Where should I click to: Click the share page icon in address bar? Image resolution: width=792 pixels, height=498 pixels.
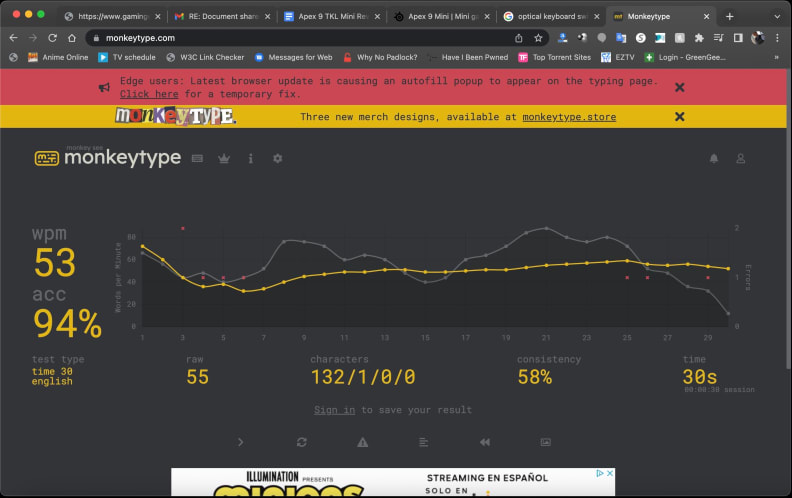tap(519, 38)
